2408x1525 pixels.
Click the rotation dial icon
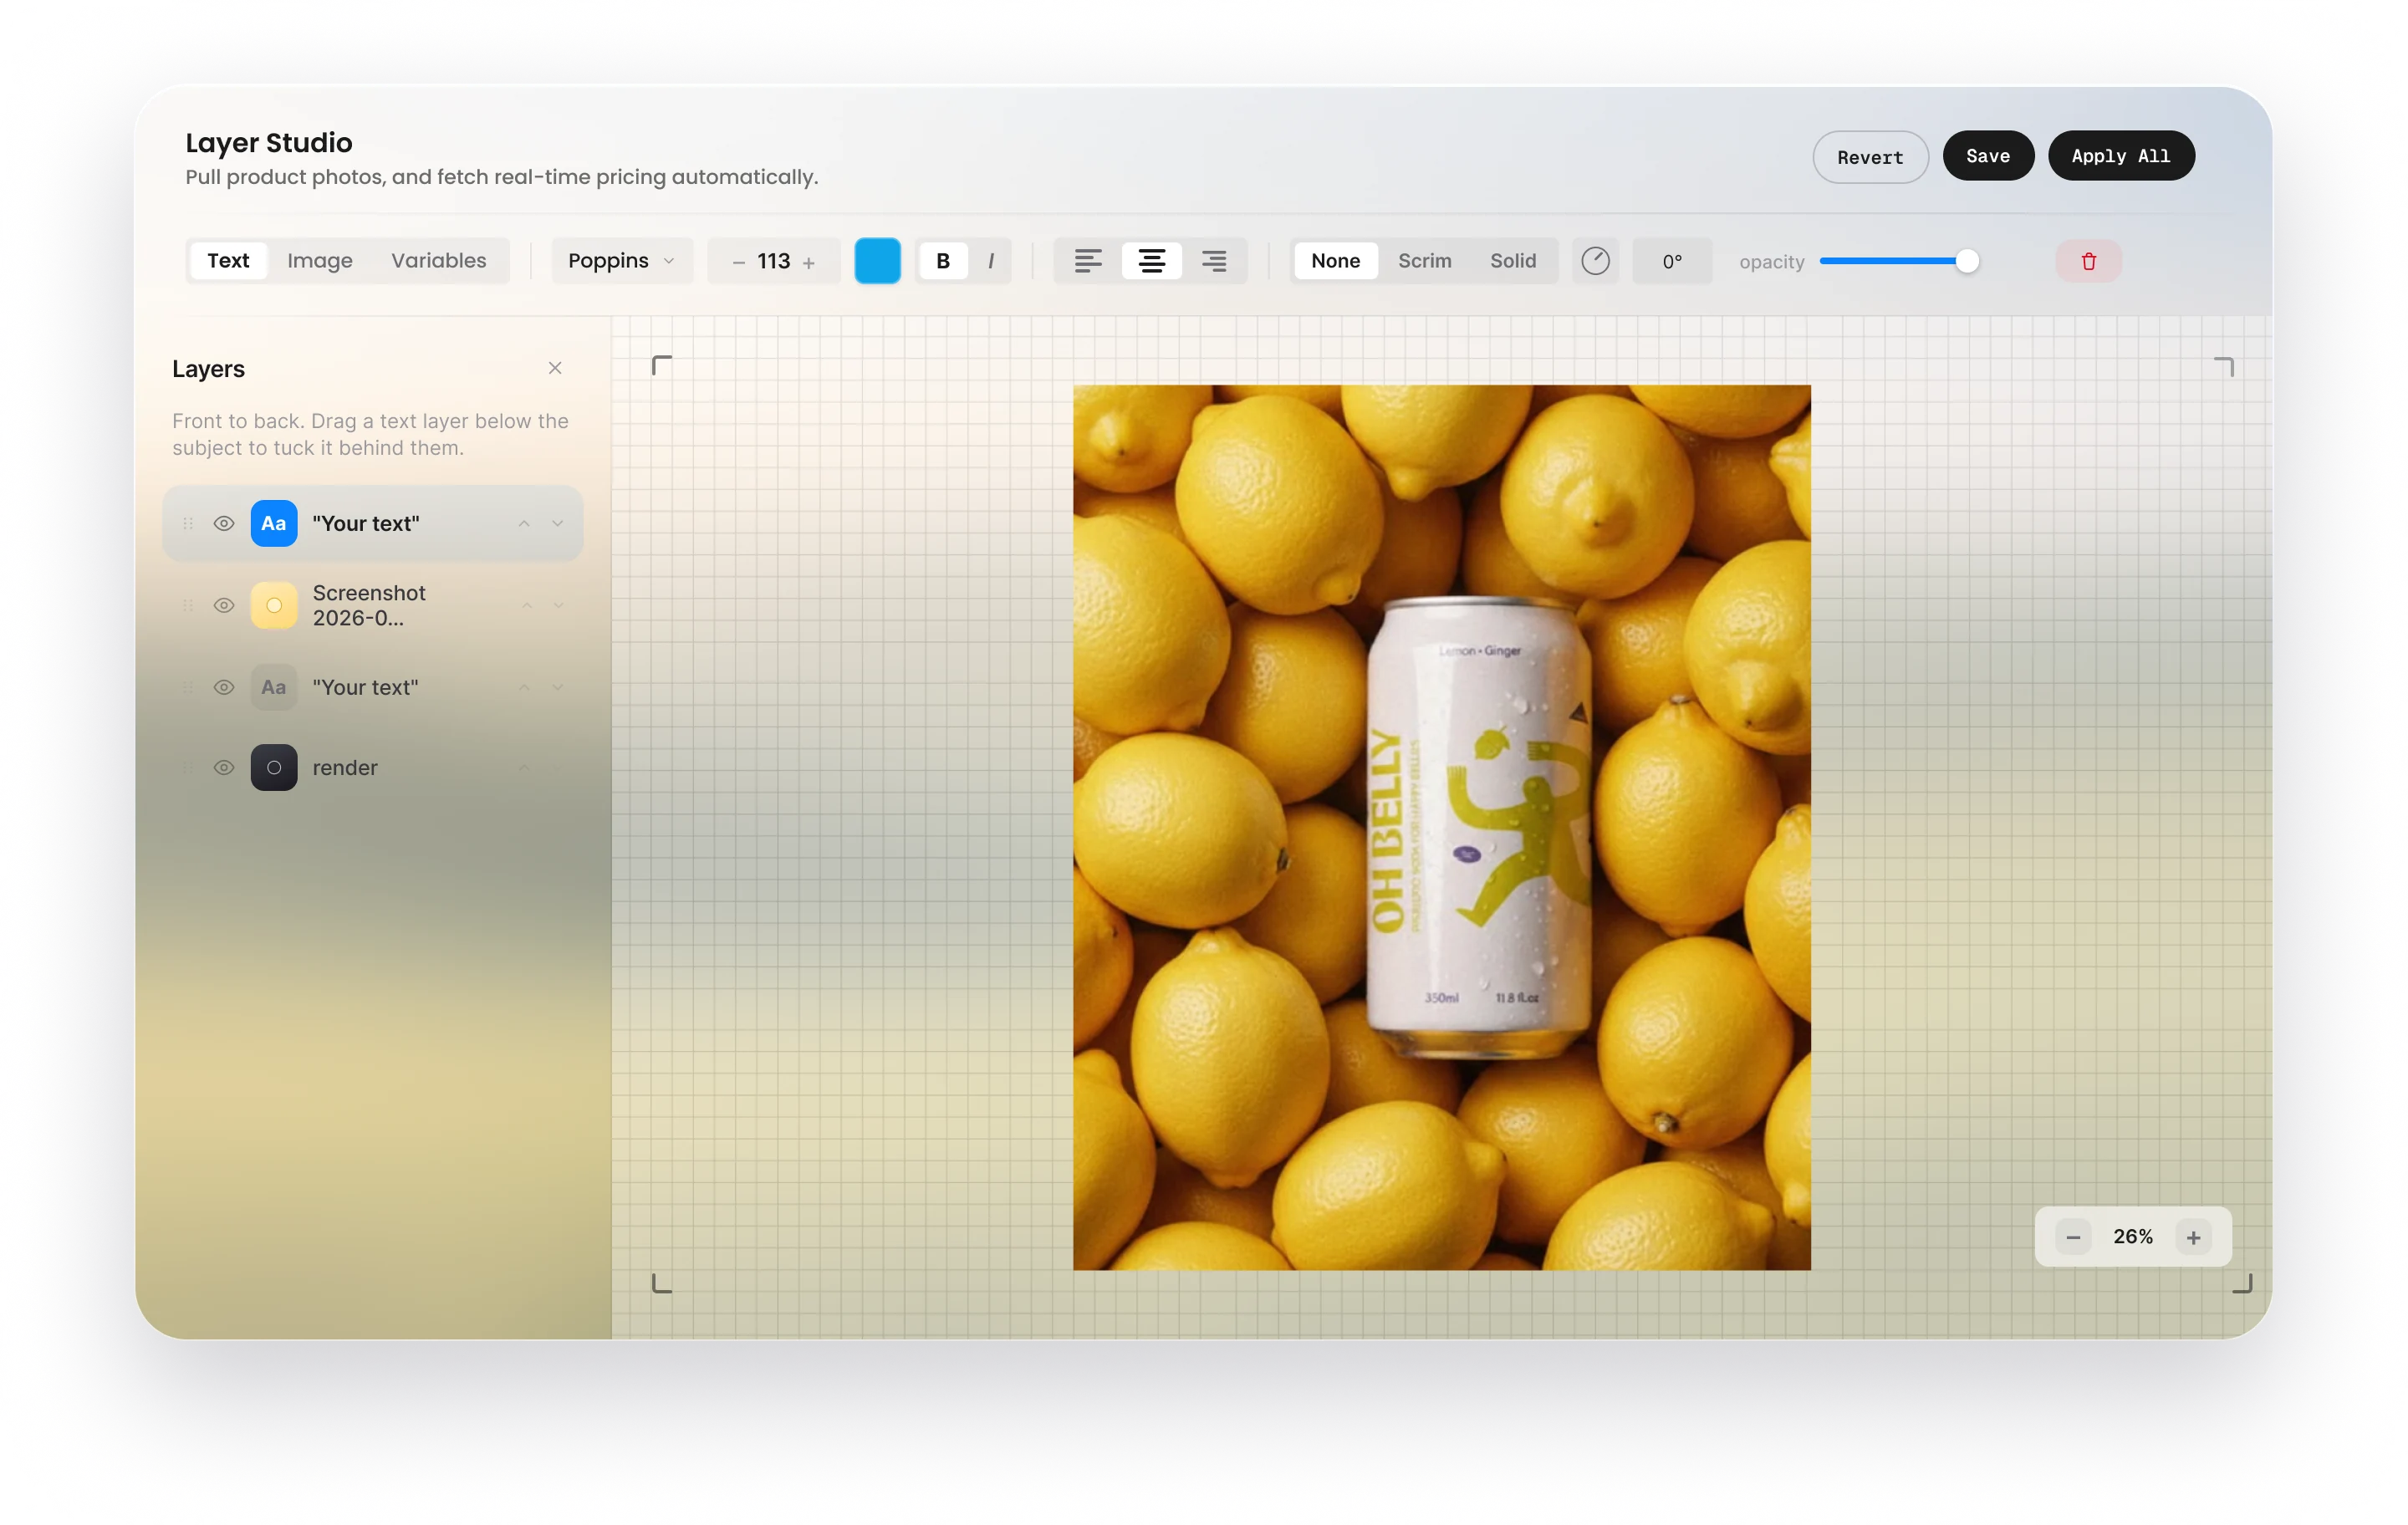pos(1595,261)
